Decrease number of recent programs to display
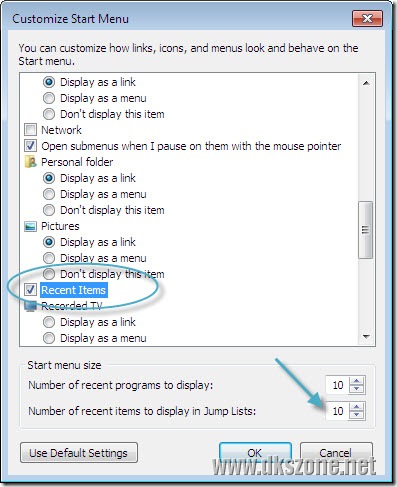 point(357,389)
